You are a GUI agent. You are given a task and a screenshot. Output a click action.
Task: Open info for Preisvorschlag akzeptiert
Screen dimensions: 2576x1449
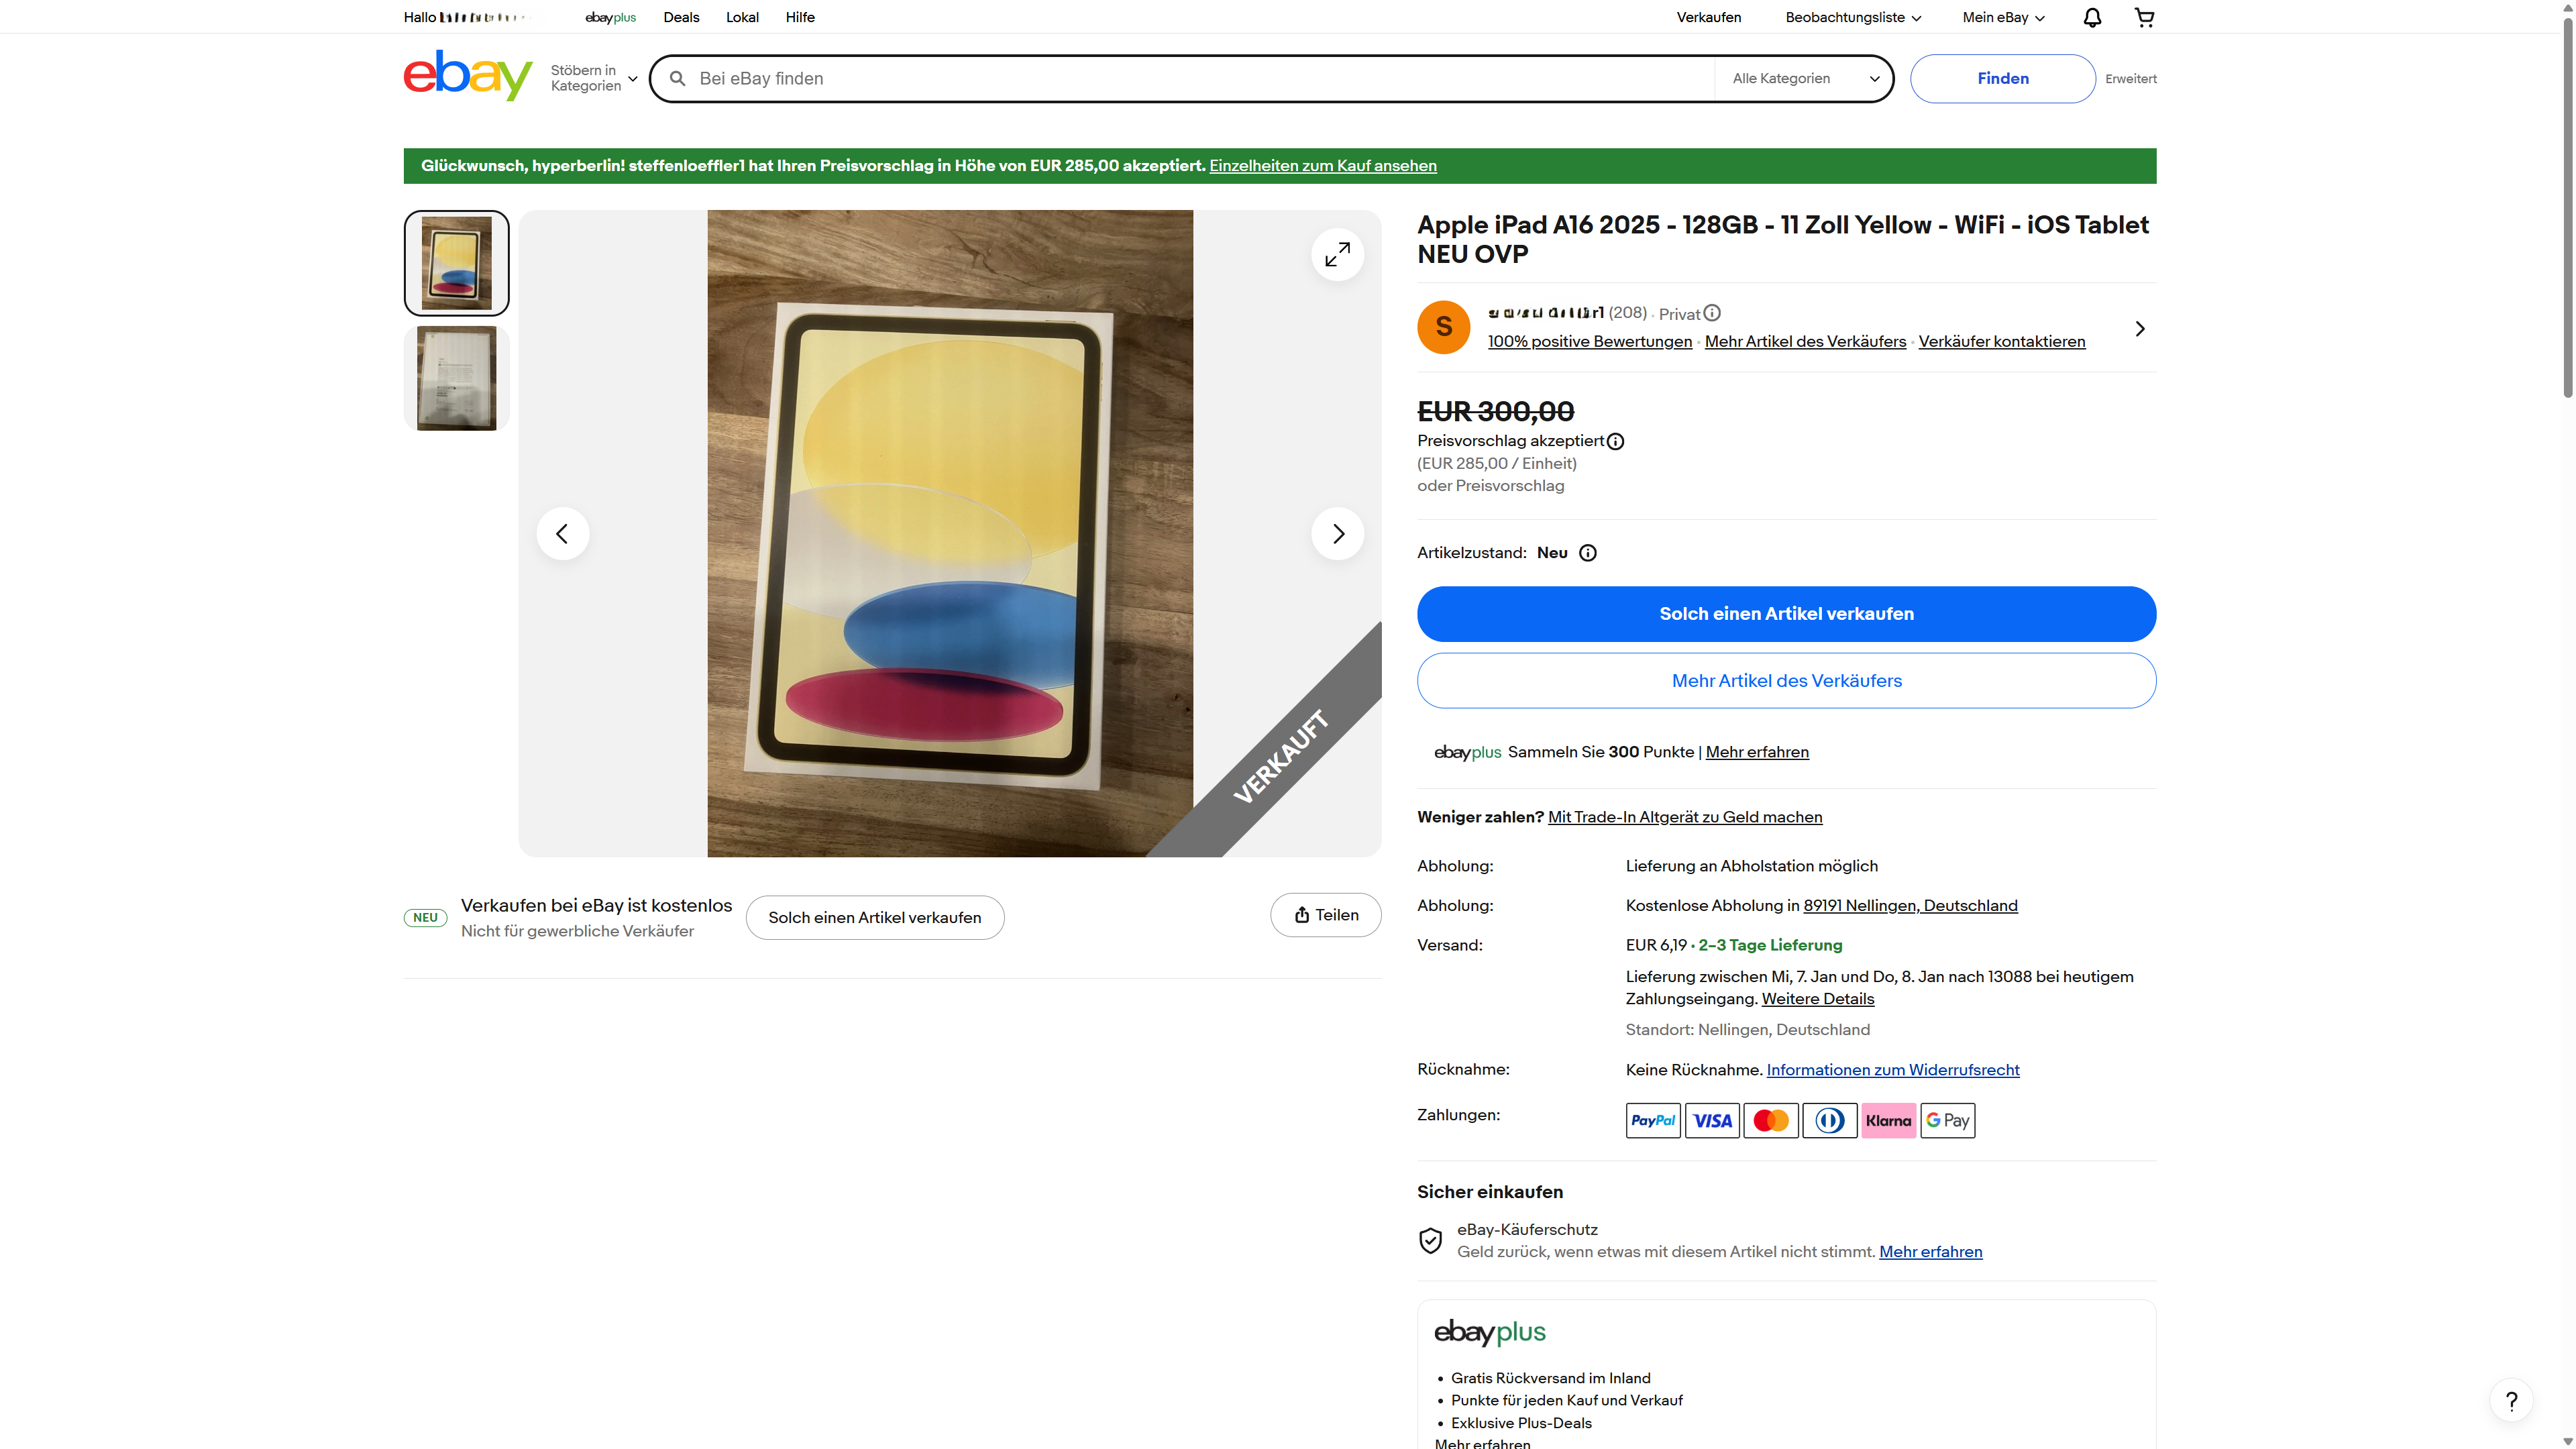coord(1615,441)
